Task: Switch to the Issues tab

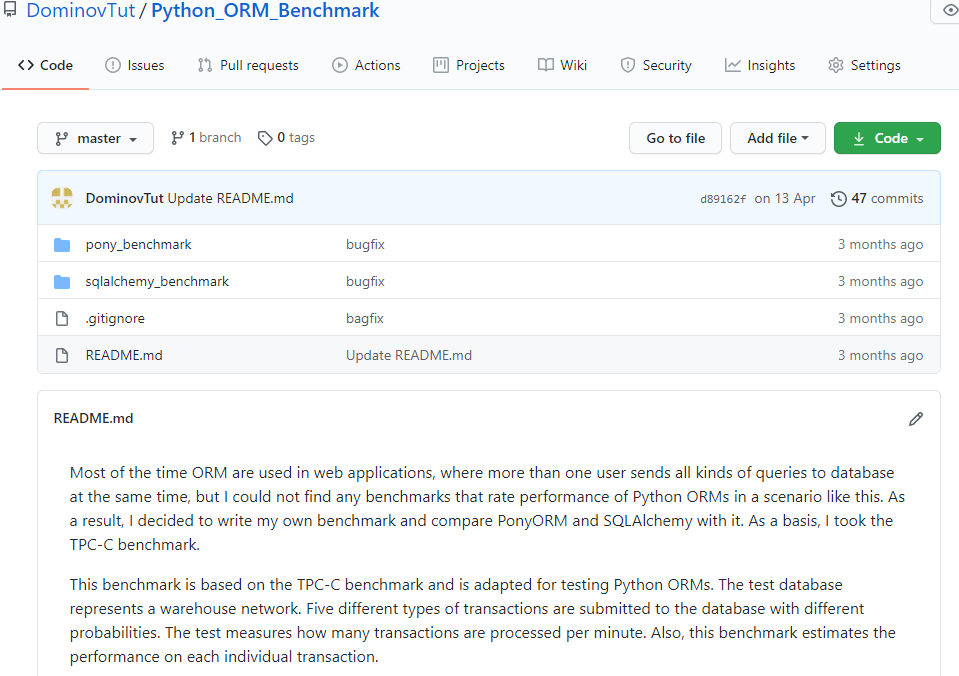Action: 135,65
